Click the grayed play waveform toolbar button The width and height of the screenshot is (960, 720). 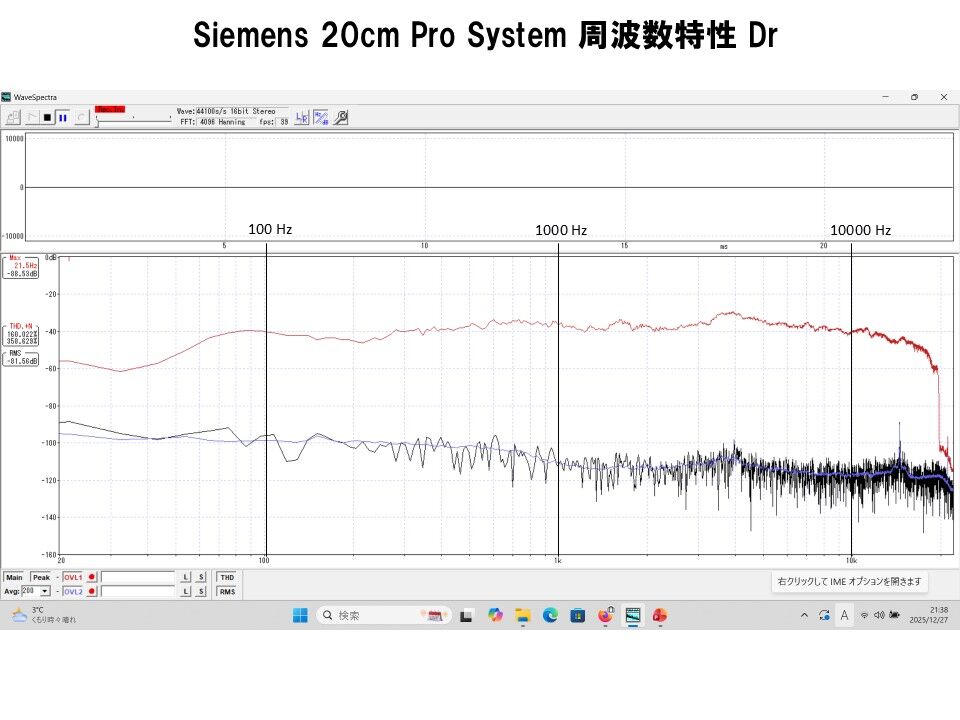(x=32, y=117)
